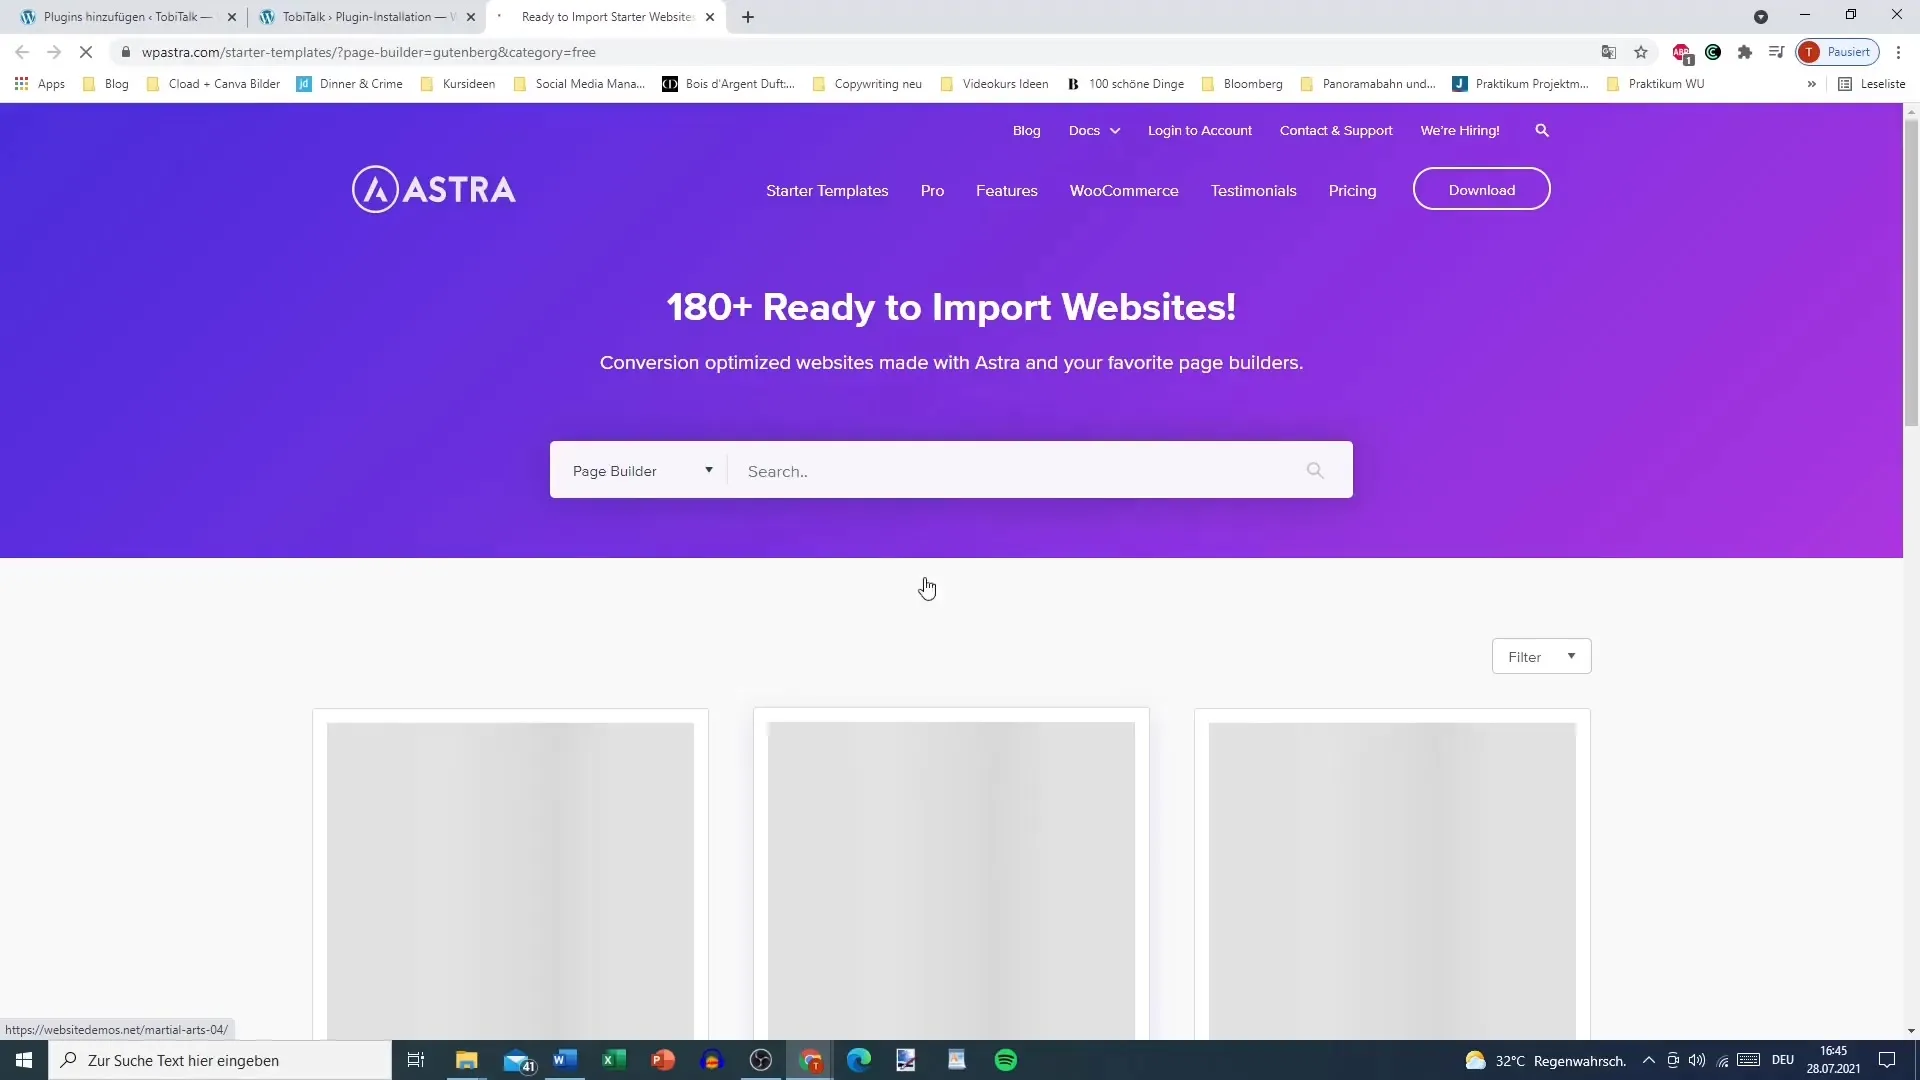Close the Ready to Import Starter Websites tab
1920x1080 pixels.
(710, 17)
